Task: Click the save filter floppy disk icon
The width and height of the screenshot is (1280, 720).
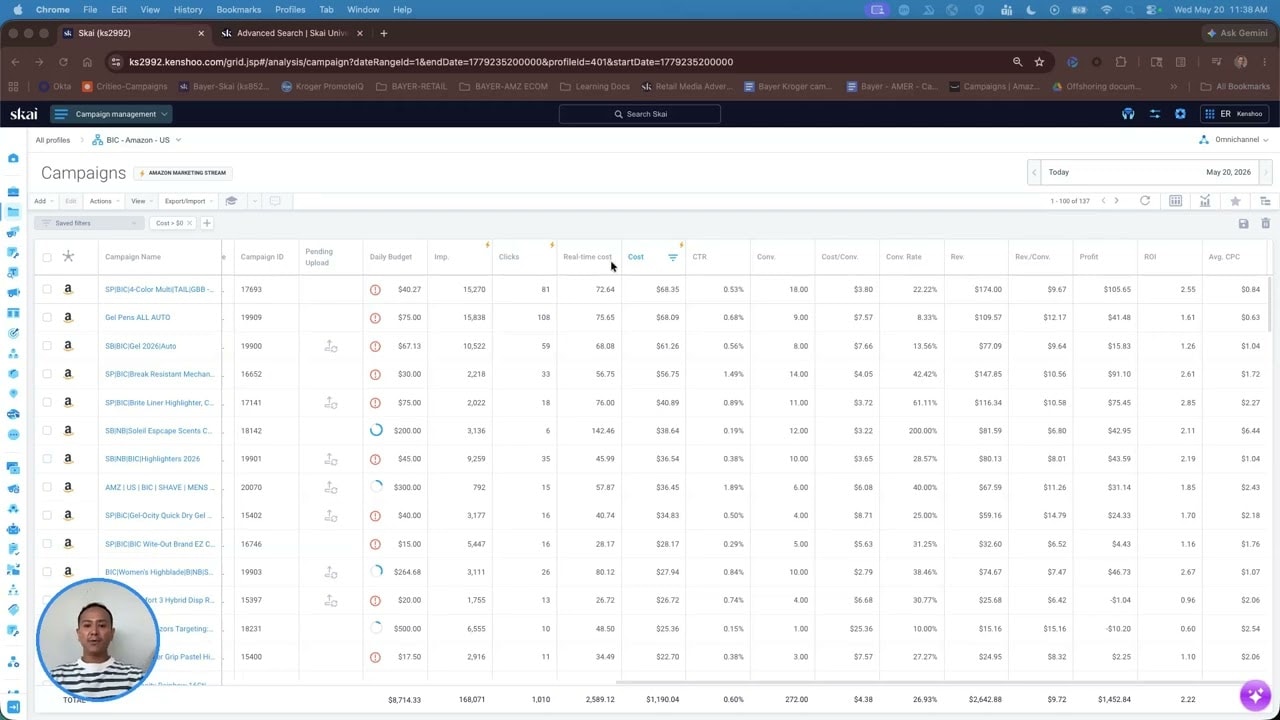Action: 1243,223
